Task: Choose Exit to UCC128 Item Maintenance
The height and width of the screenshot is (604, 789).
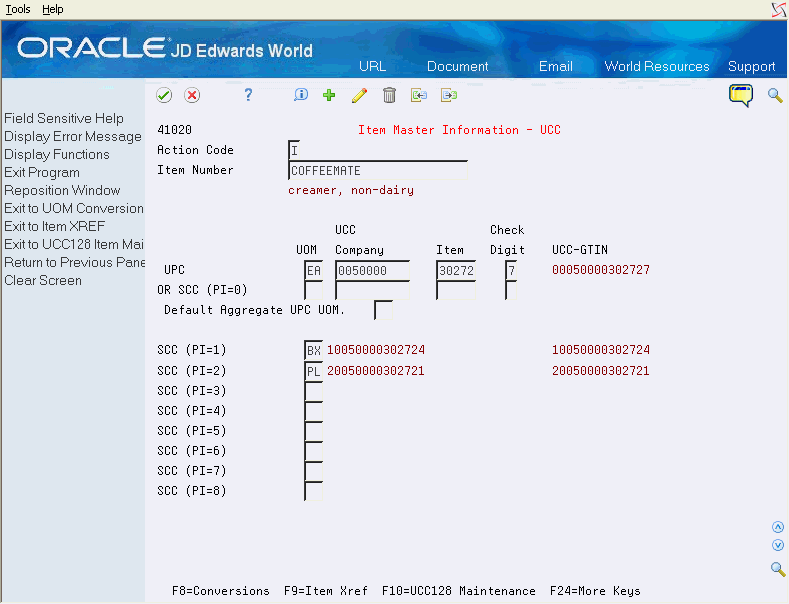Action: pos(74,245)
